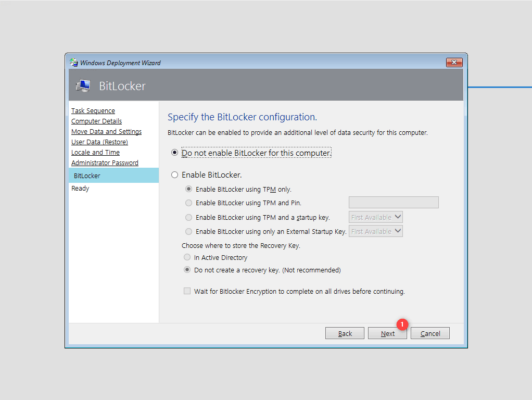The height and width of the screenshot is (400, 532).
Task: Select Do not enable BitLocker option
Action: tap(174, 153)
